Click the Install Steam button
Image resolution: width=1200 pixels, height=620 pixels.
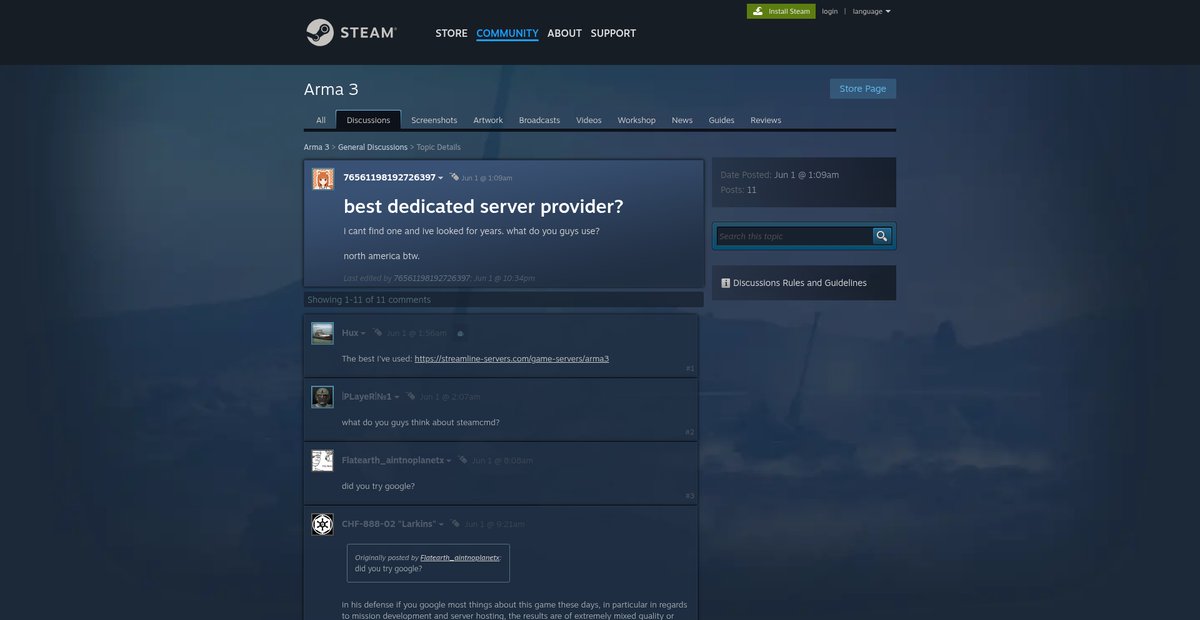(x=781, y=11)
